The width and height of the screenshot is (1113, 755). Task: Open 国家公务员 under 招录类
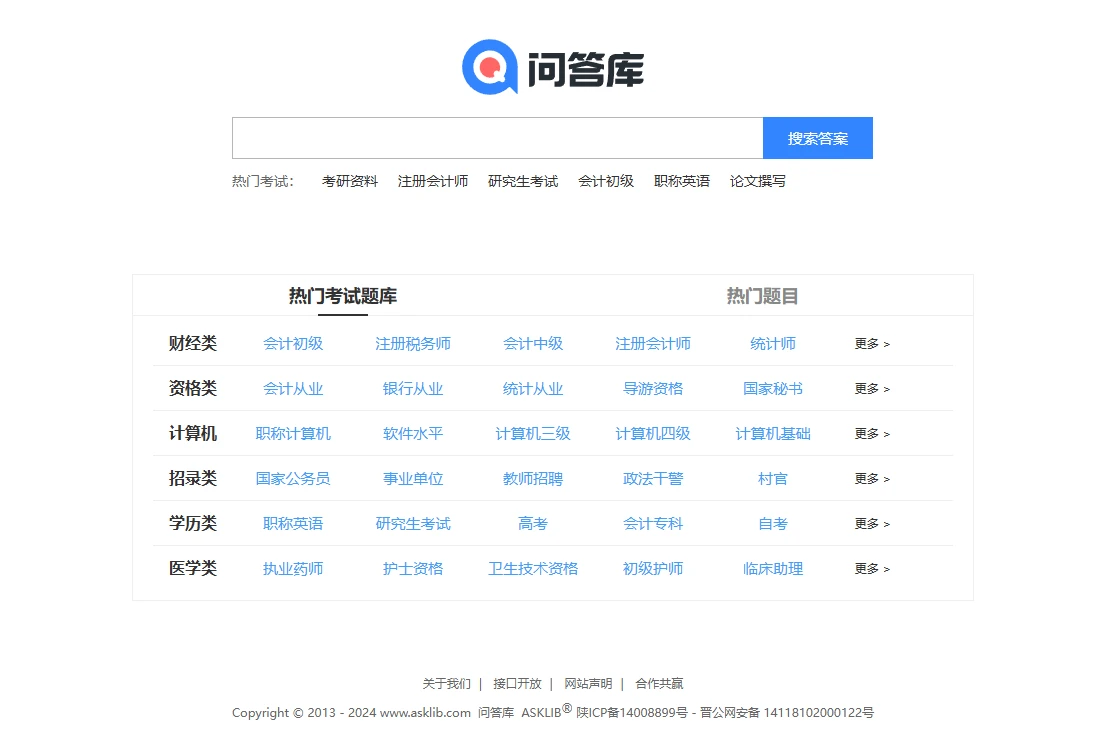pyautogui.click(x=292, y=478)
